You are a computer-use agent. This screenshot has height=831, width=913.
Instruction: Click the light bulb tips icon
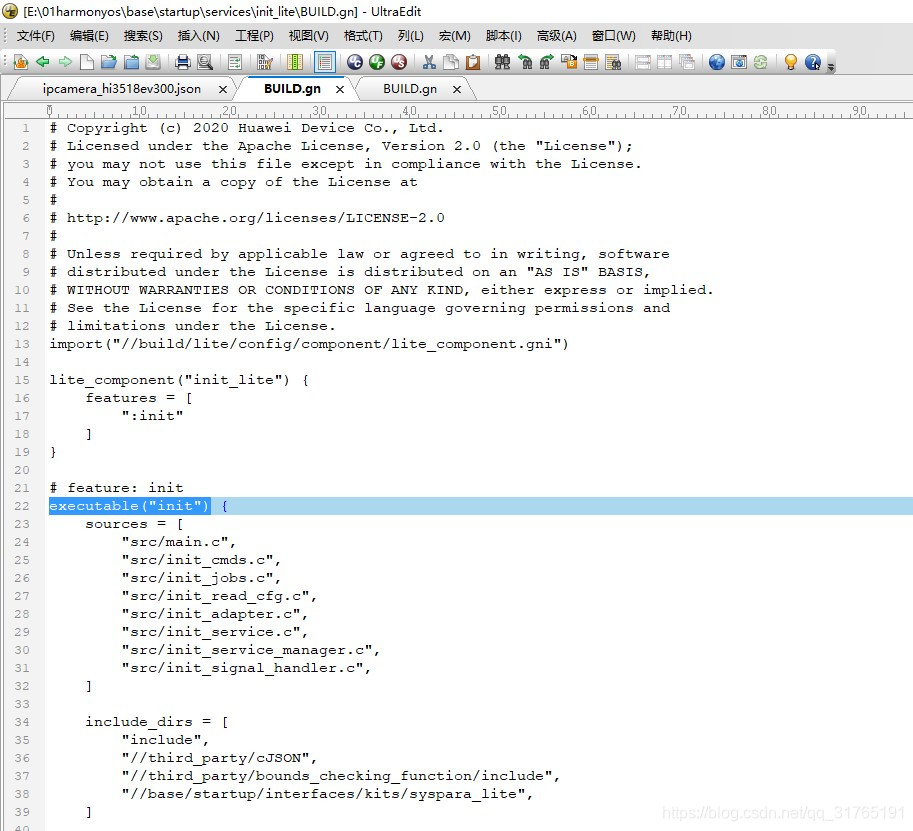[791, 61]
